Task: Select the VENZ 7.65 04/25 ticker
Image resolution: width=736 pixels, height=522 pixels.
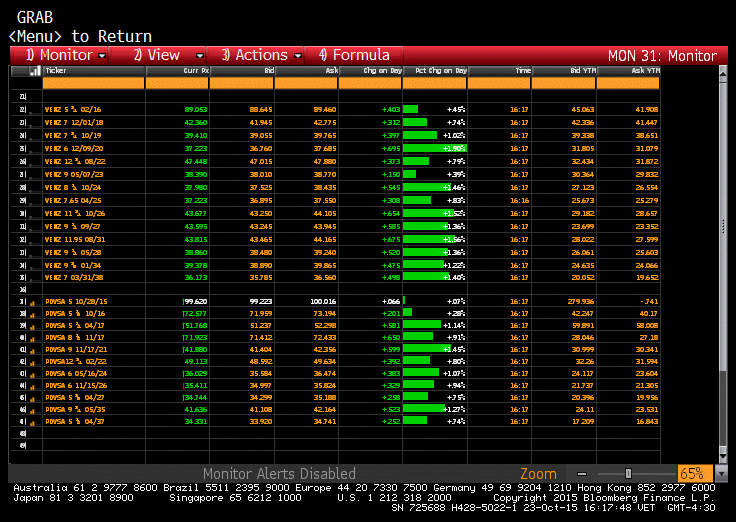Action: point(73,200)
